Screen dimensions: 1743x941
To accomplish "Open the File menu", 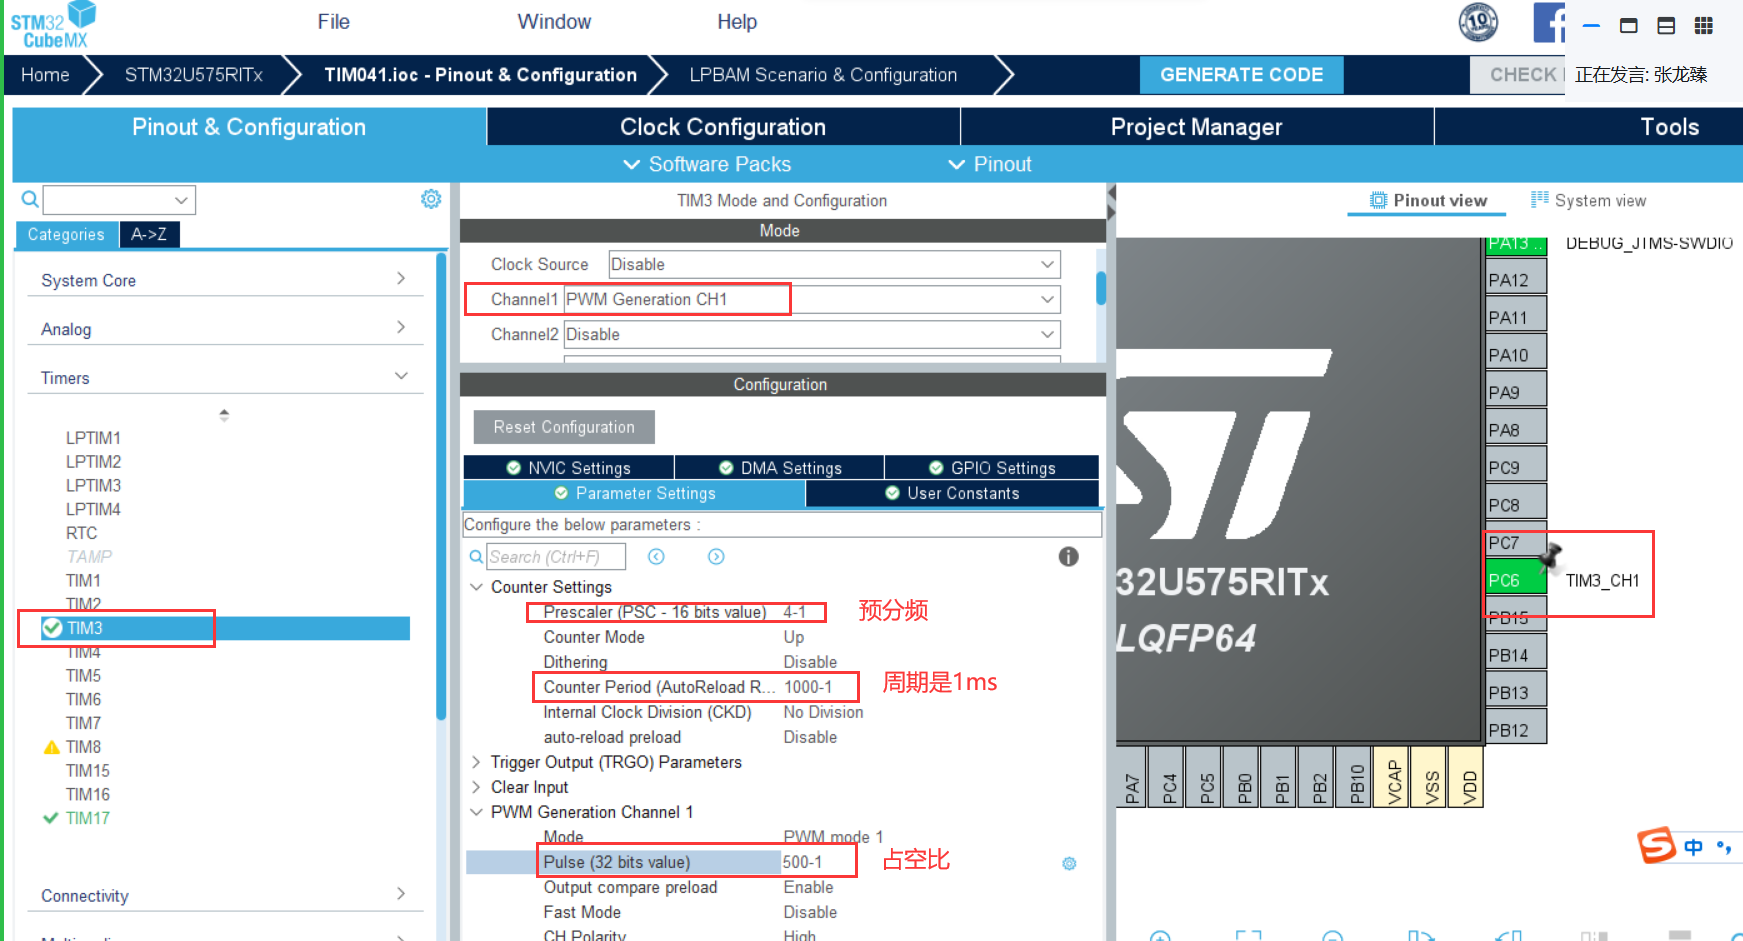I will 333,22.
